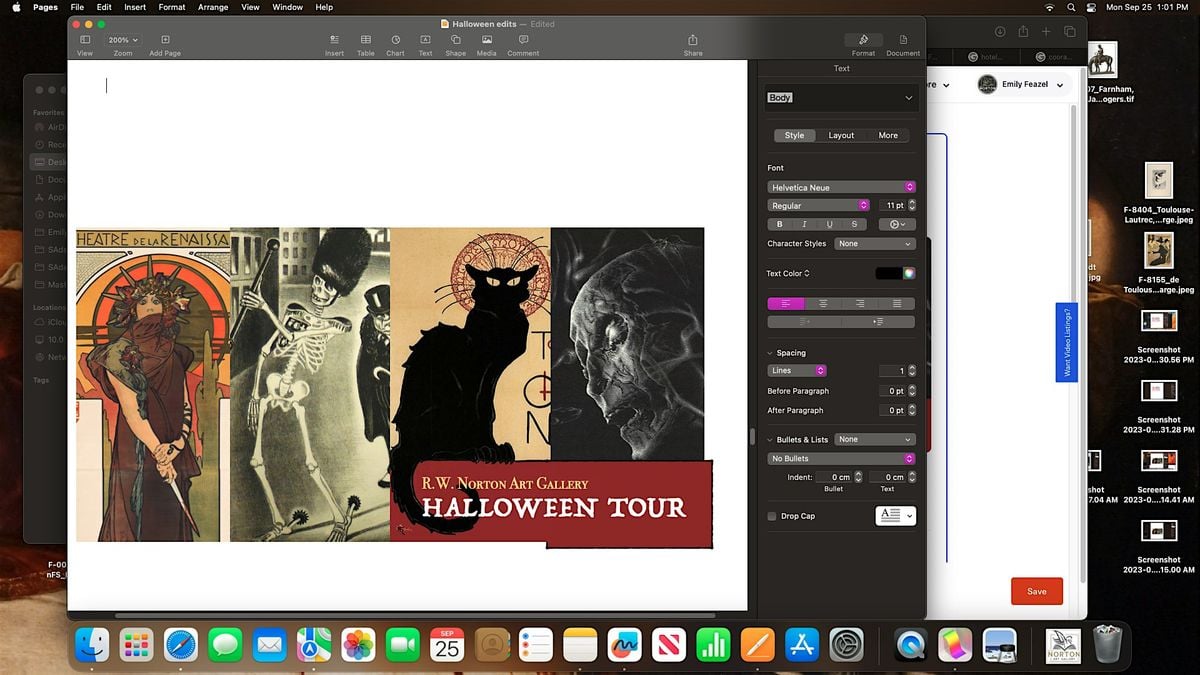Add a Comment from the toolbar
The image size is (1200, 675).
(x=523, y=40)
